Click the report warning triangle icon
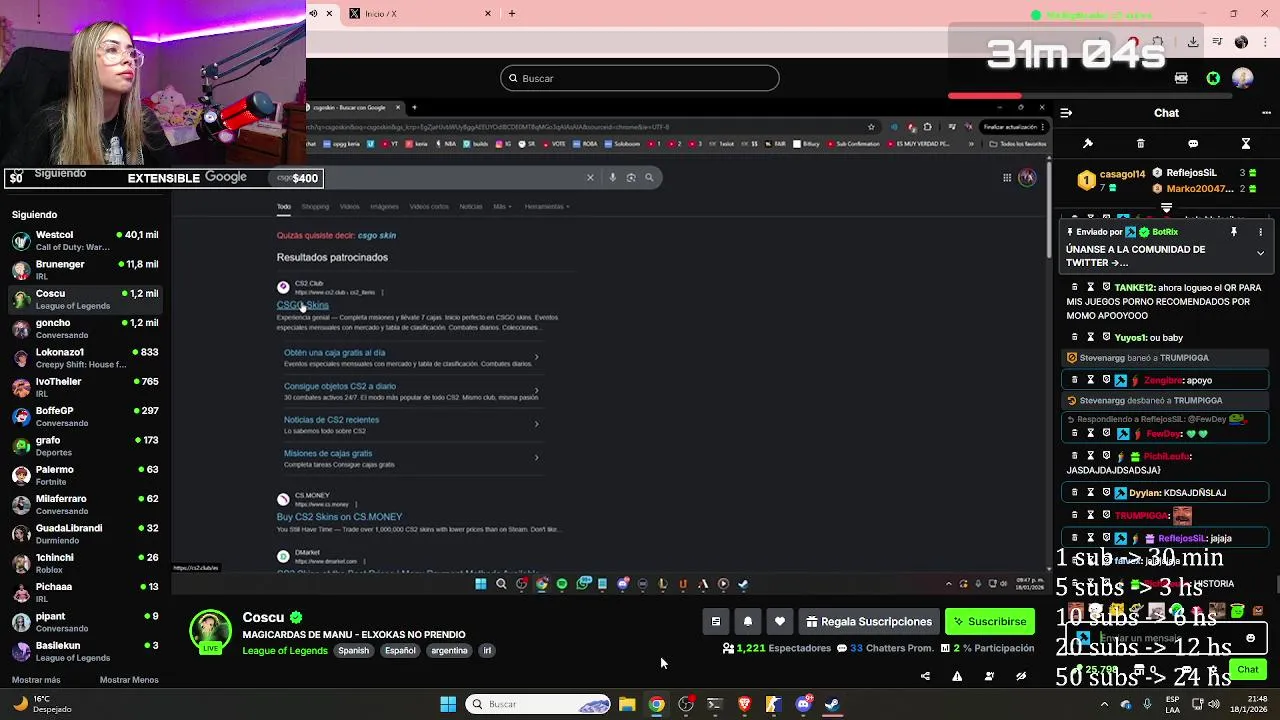This screenshot has height=720, width=1280. [x=957, y=677]
